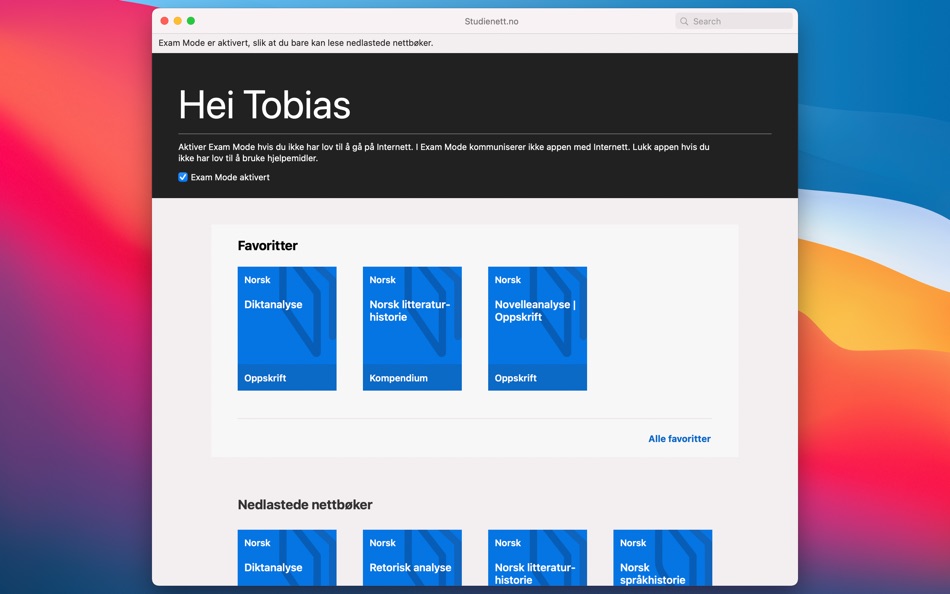Close the window with red button
The image size is (950, 594).
click(x=164, y=21)
